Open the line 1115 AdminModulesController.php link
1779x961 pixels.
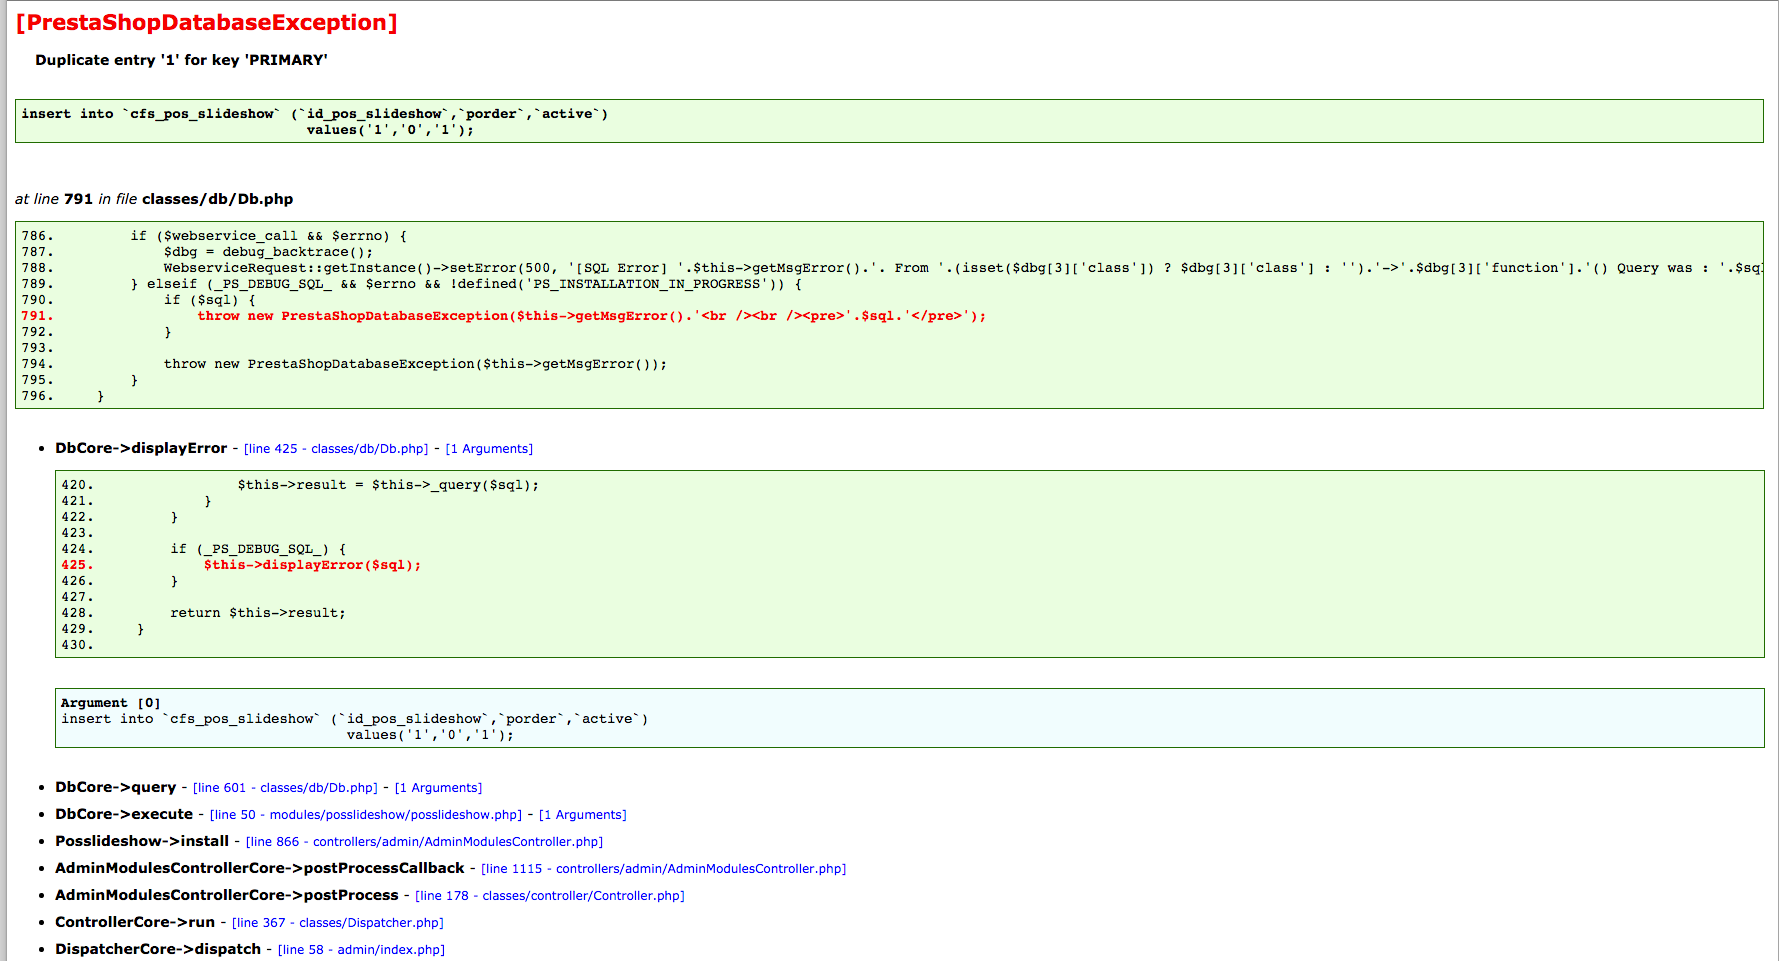[664, 869]
